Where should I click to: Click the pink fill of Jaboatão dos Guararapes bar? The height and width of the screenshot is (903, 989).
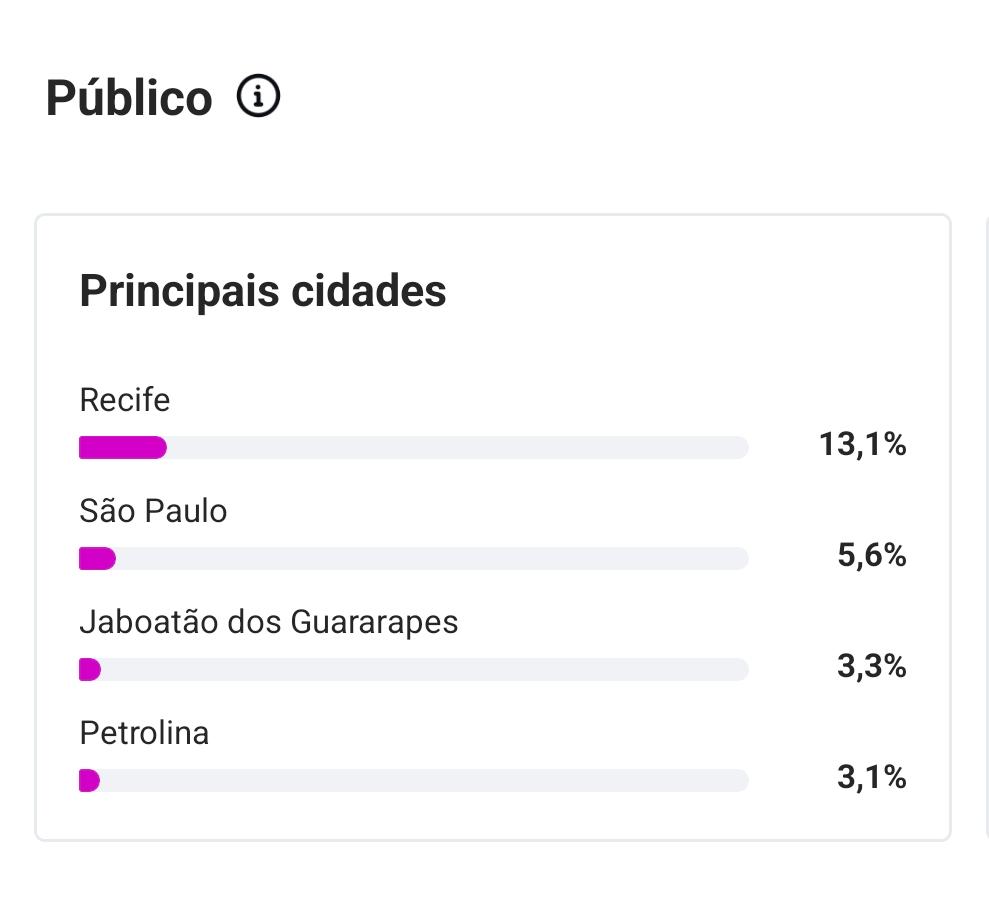coord(89,670)
